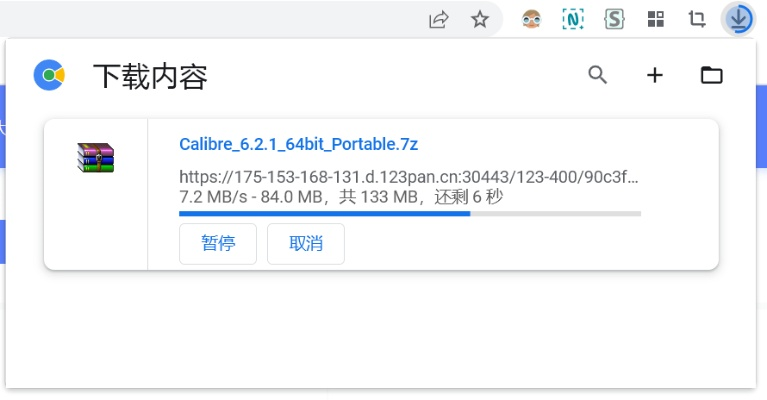Click the 123pan.cn download source URL

pyautogui.click(x=408, y=178)
